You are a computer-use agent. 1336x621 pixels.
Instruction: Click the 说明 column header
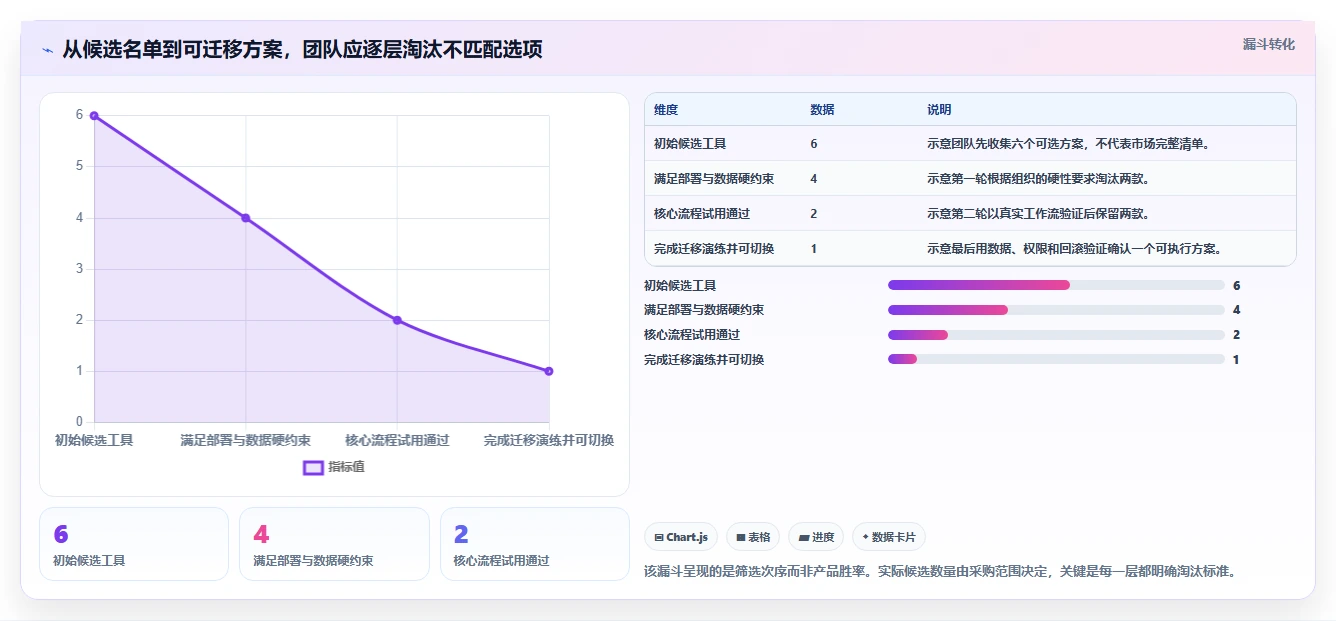pos(939,110)
